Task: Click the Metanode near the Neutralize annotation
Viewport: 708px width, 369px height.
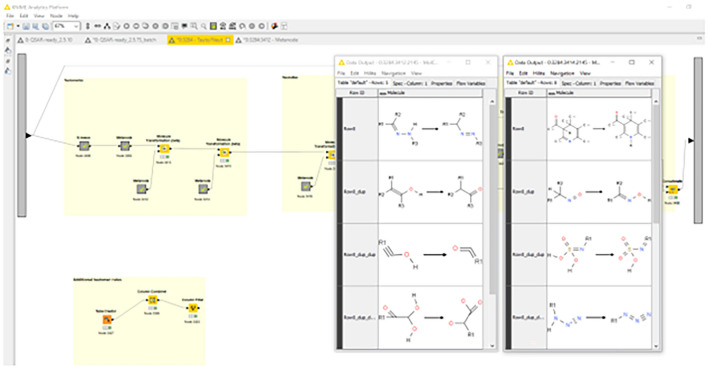Action: pyautogui.click(x=306, y=186)
